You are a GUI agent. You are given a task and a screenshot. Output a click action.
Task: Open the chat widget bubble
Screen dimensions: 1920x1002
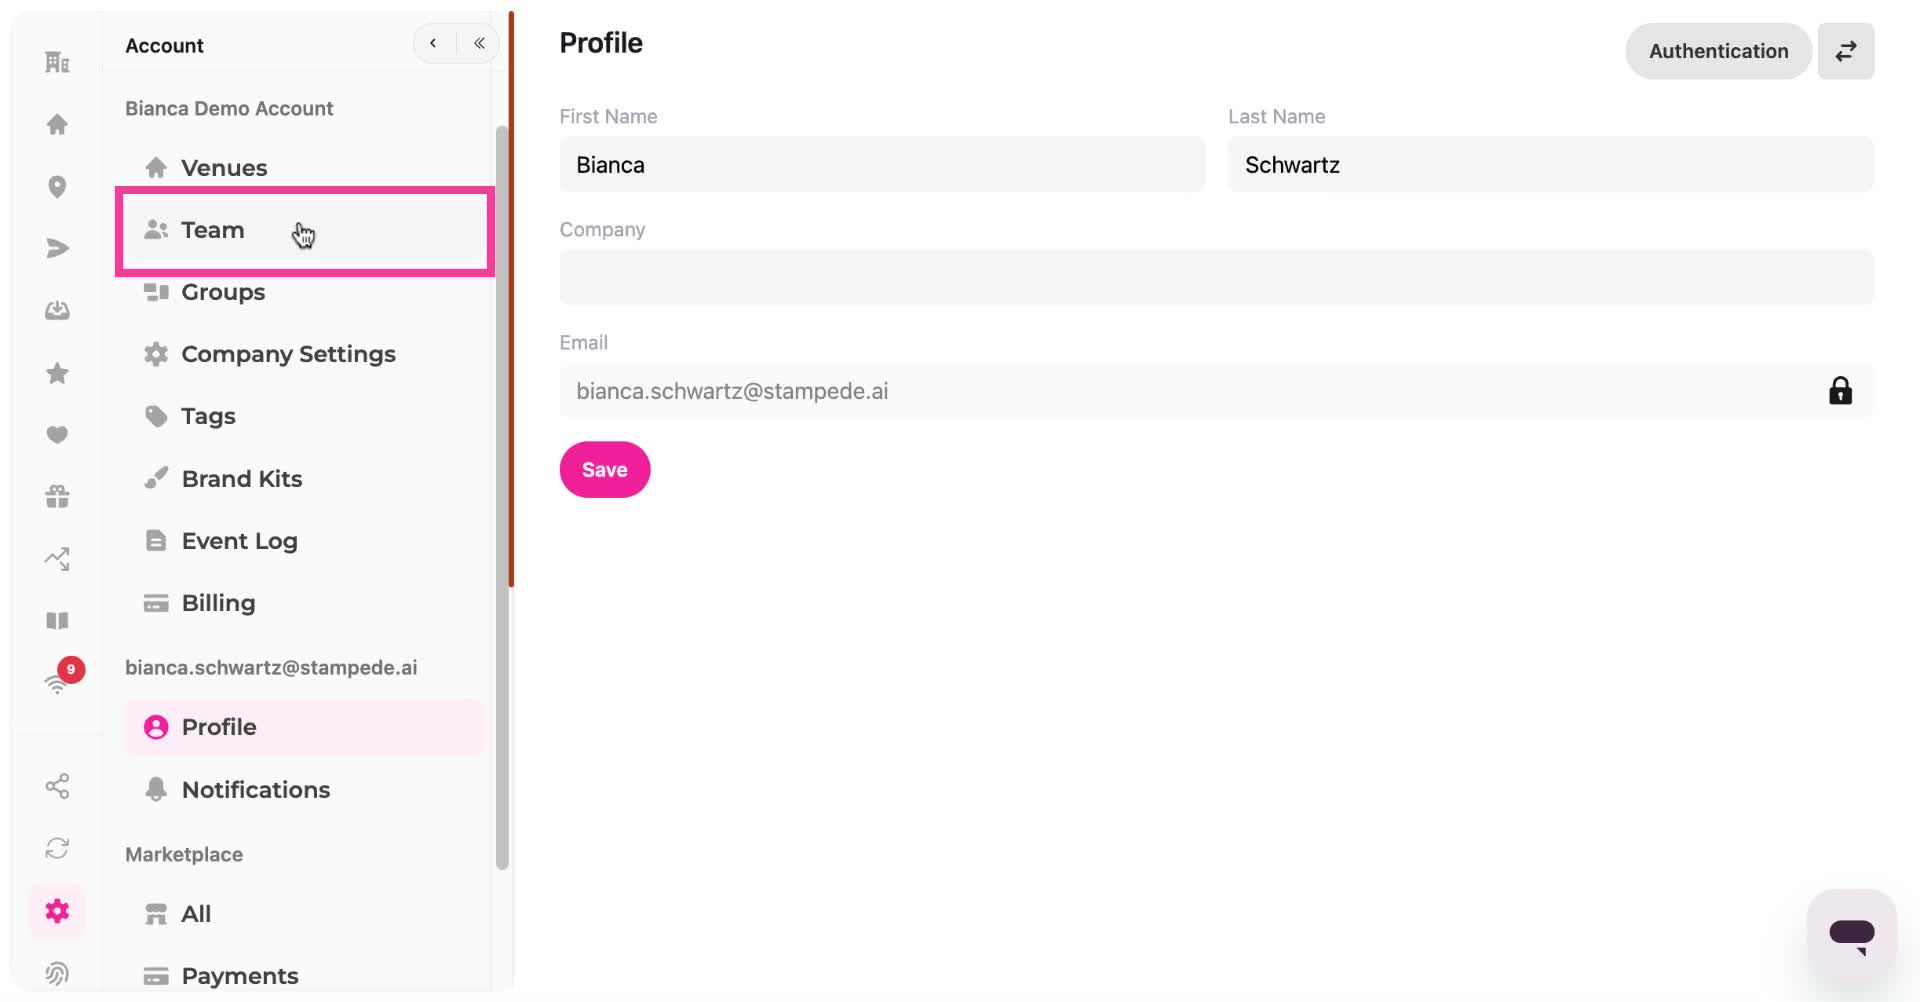pyautogui.click(x=1851, y=935)
